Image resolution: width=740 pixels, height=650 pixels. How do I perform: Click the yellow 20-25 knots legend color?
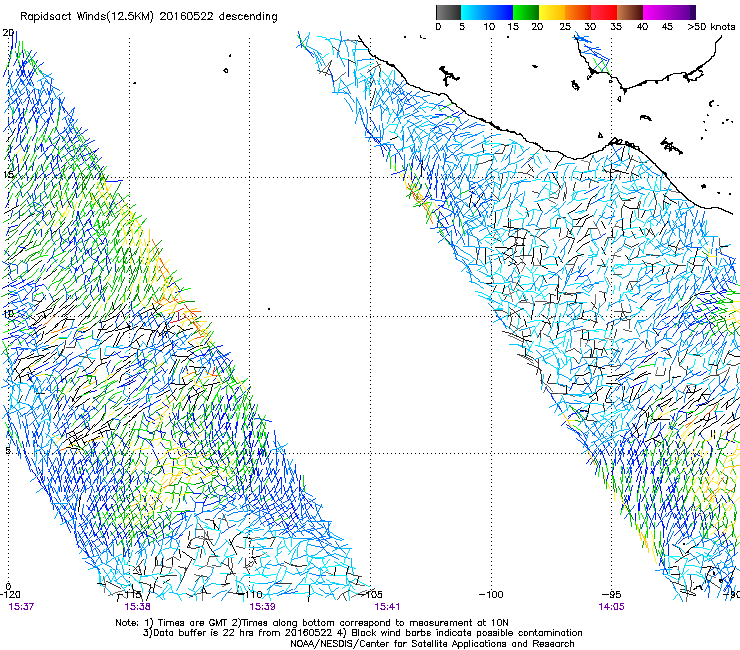(x=552, y=12)
